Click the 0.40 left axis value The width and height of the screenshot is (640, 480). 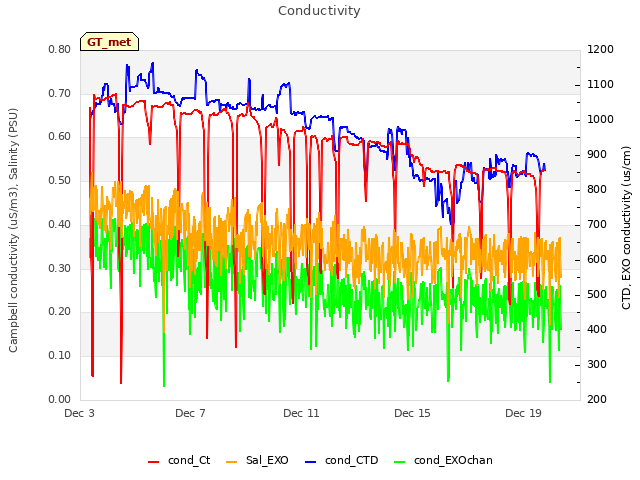[60, 224]
